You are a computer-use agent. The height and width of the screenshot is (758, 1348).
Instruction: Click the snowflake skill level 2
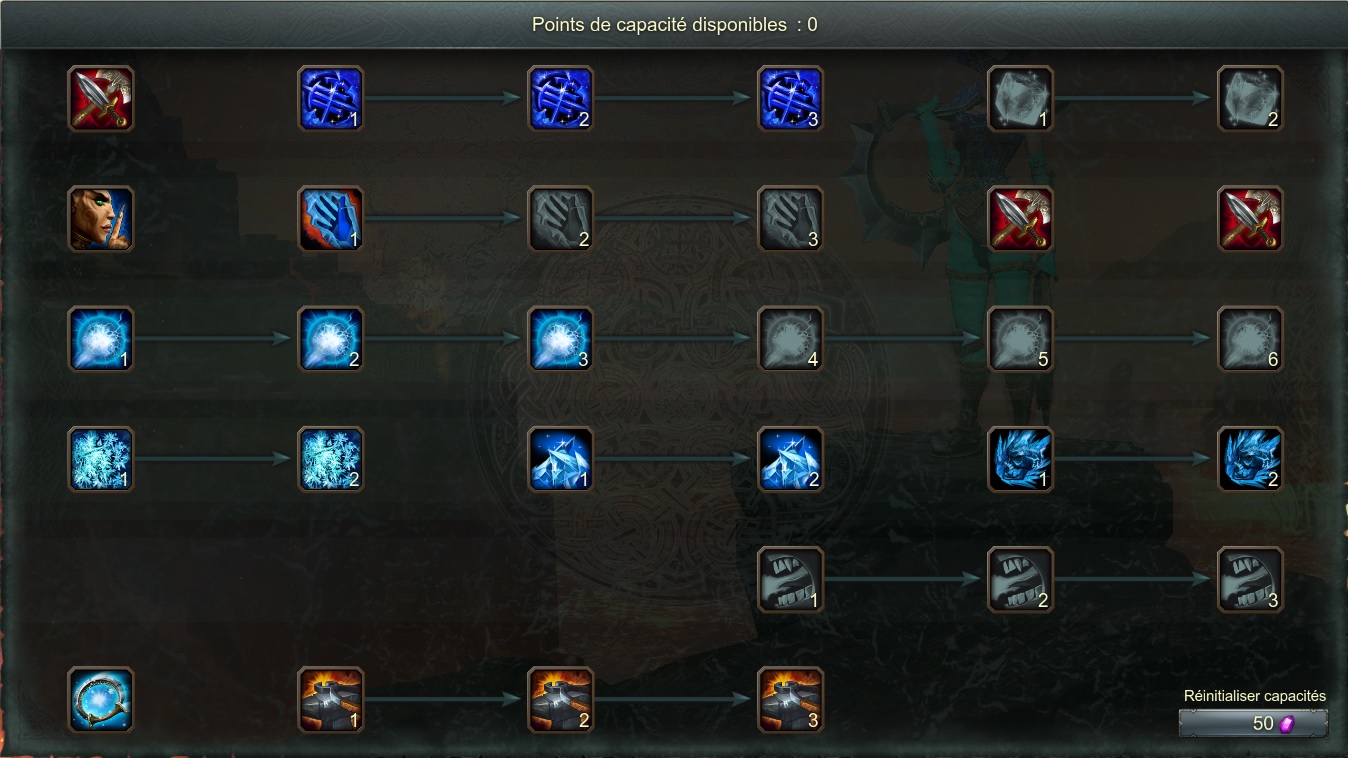coord(331,459)
